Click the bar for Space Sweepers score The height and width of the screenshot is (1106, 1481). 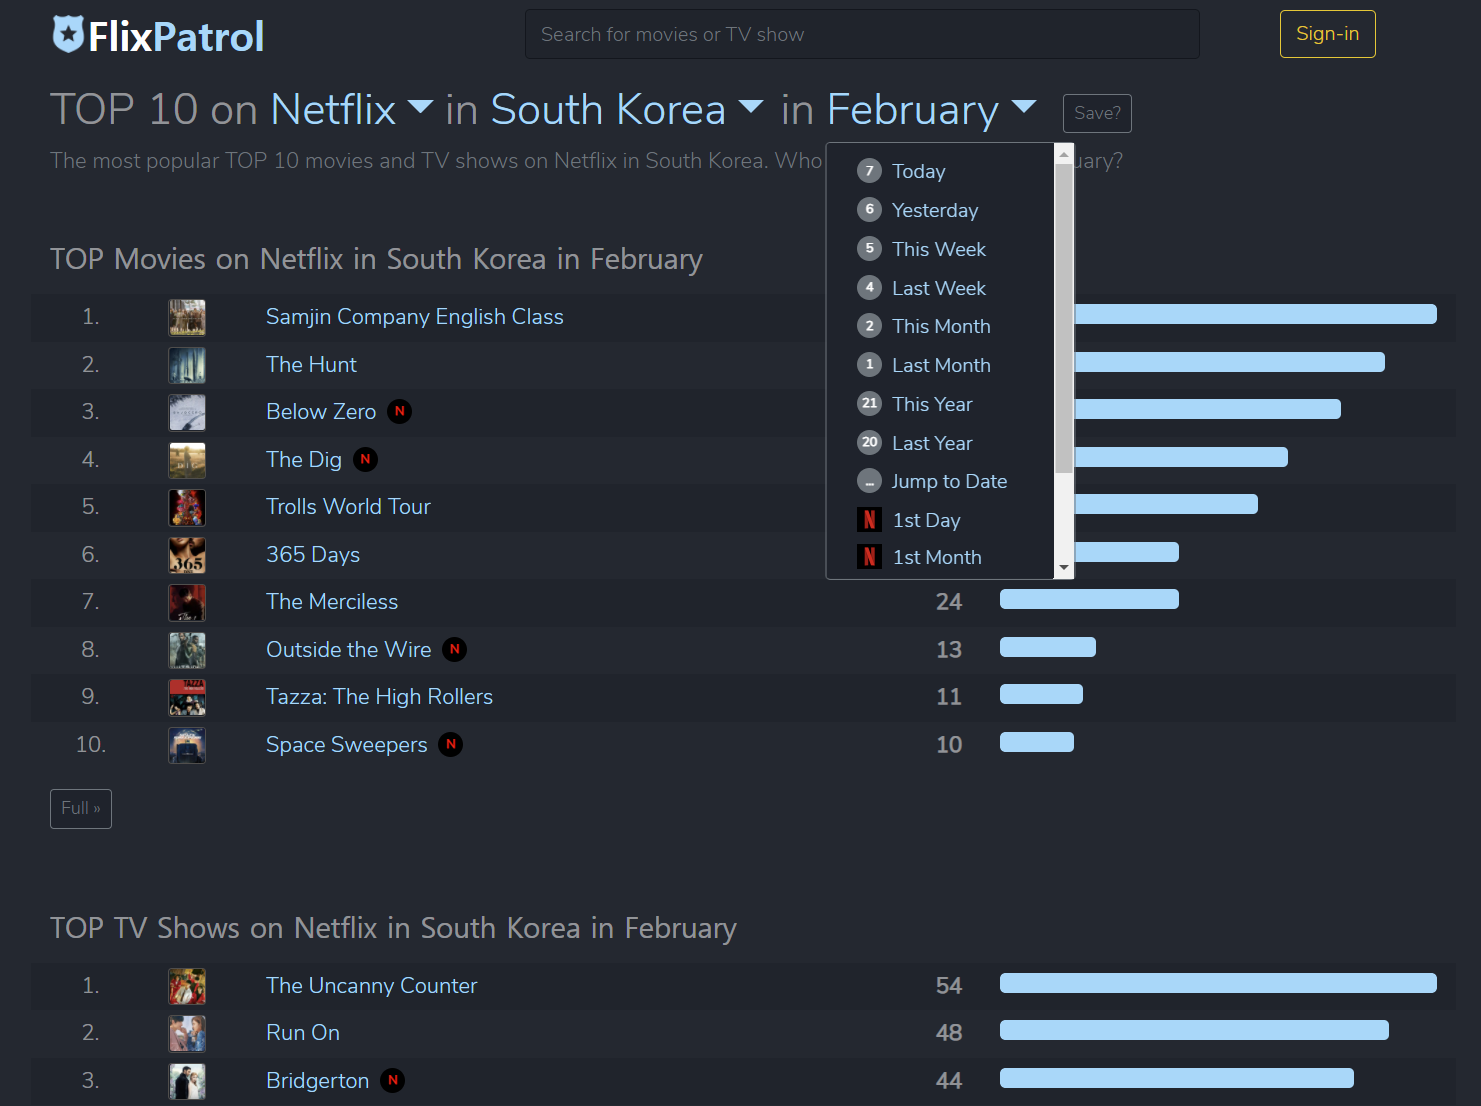tap(1037, 742)
